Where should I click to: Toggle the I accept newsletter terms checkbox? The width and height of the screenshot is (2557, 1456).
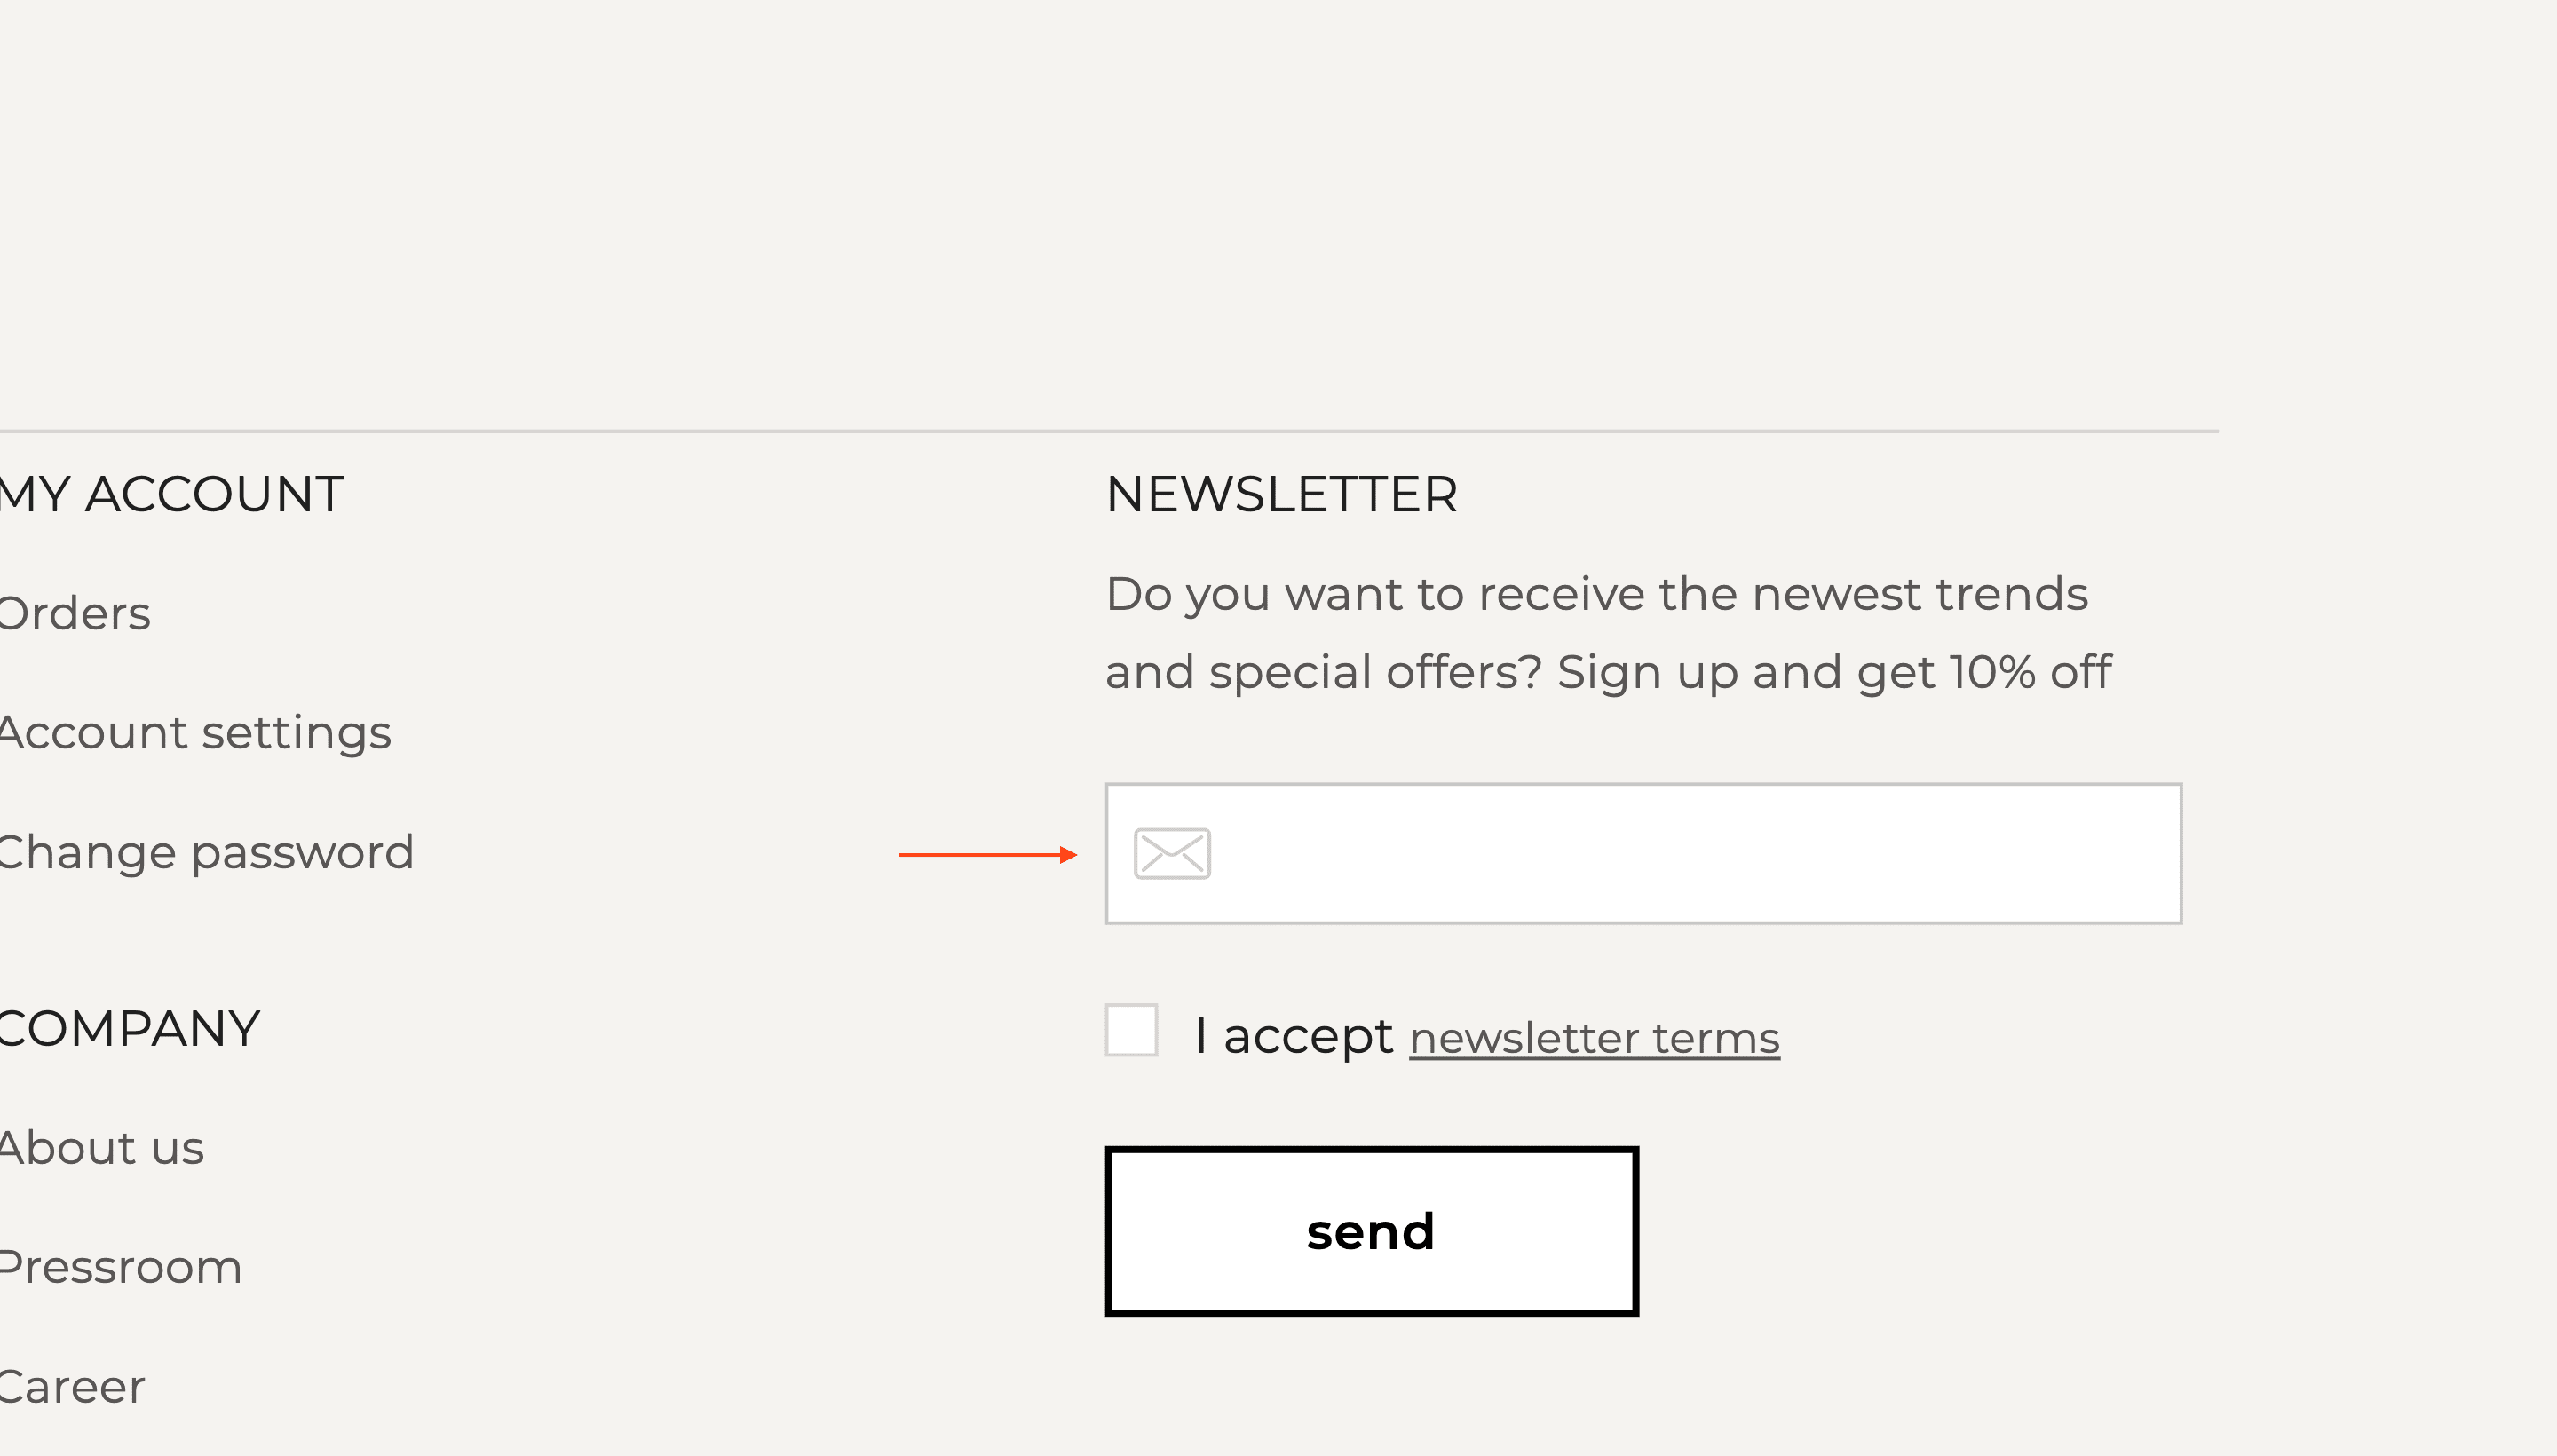coord(1133,1029)
